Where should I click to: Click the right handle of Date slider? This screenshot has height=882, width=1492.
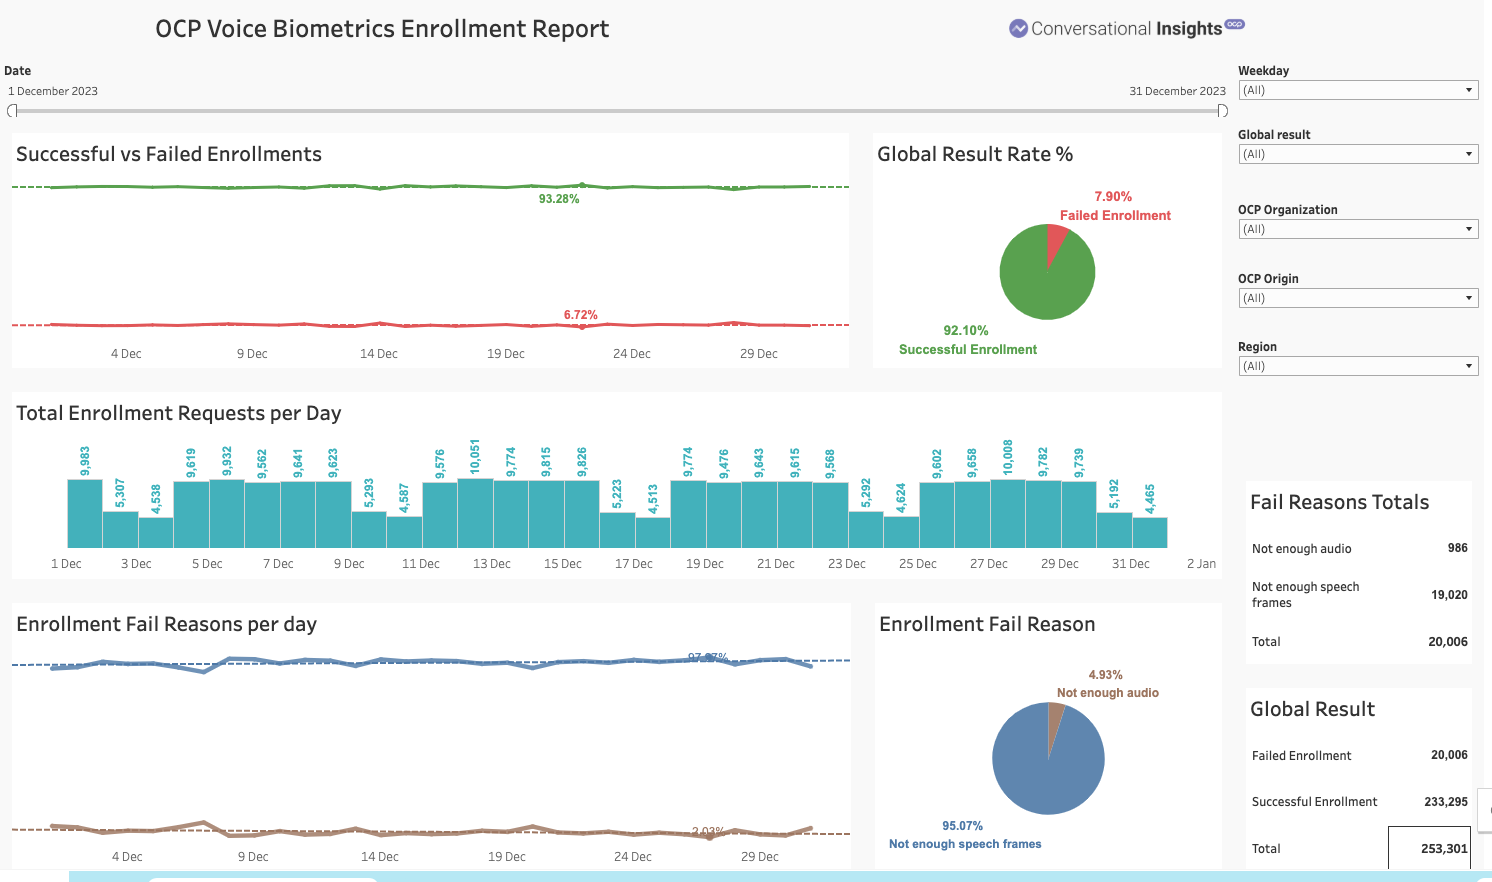(x=1222, y=111)
